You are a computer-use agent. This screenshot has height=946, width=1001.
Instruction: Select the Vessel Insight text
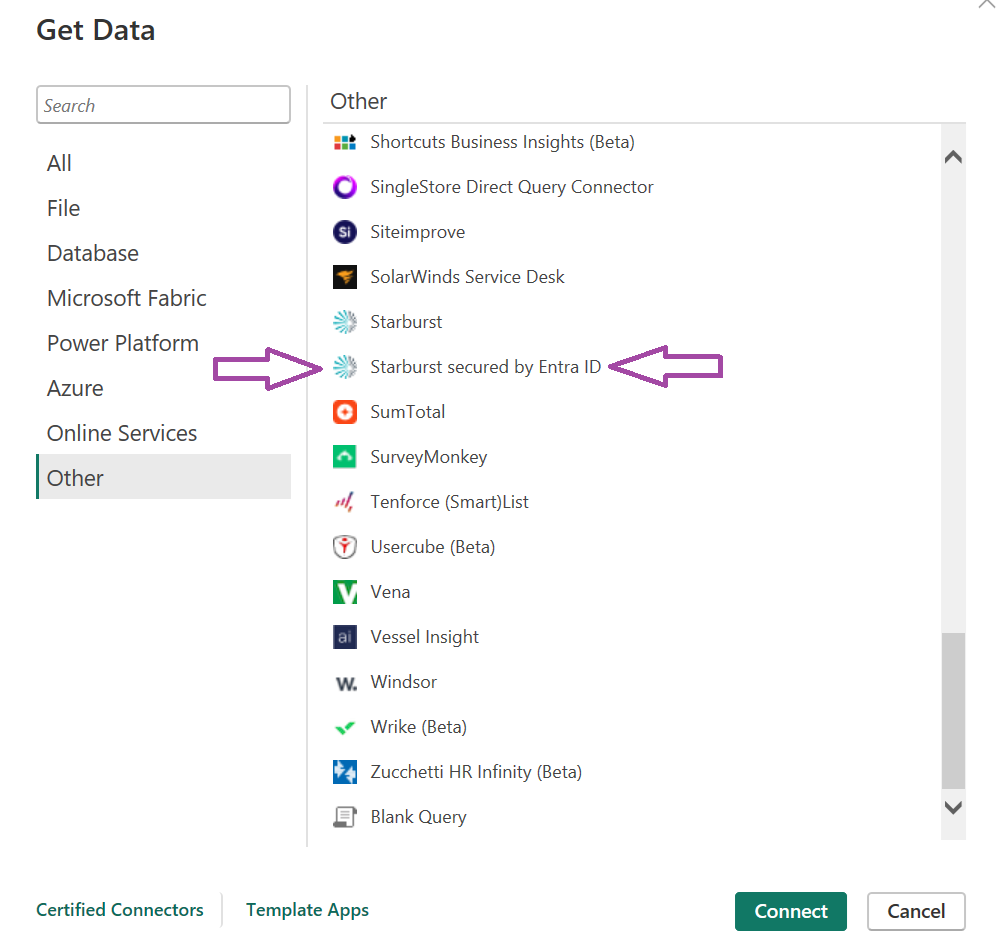[x=425, y=637]
